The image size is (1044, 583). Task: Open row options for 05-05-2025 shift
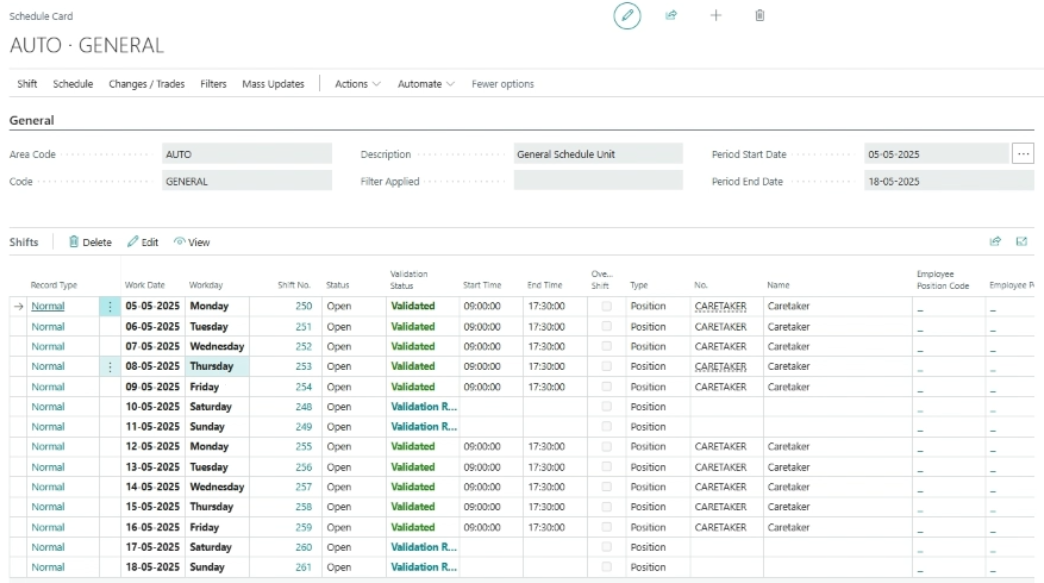point(110,307)
